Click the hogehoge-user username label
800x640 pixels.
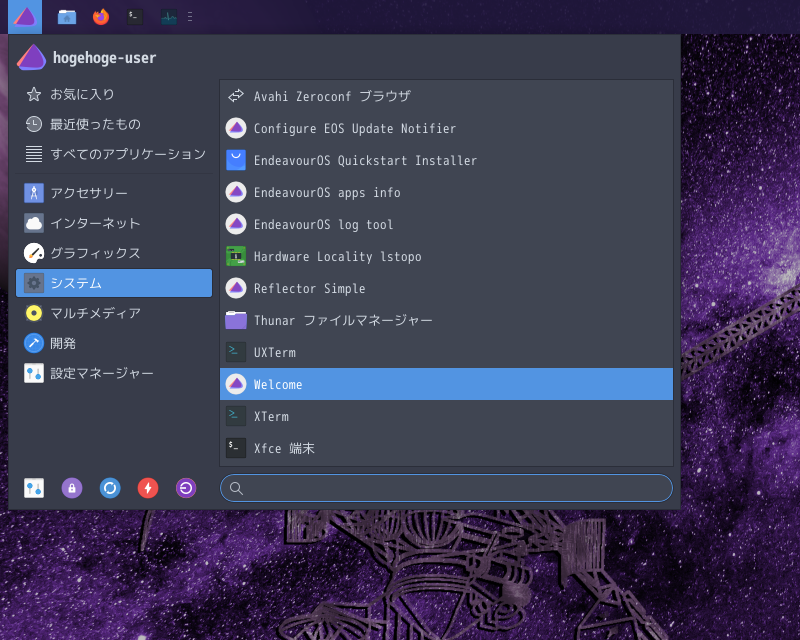105,58
